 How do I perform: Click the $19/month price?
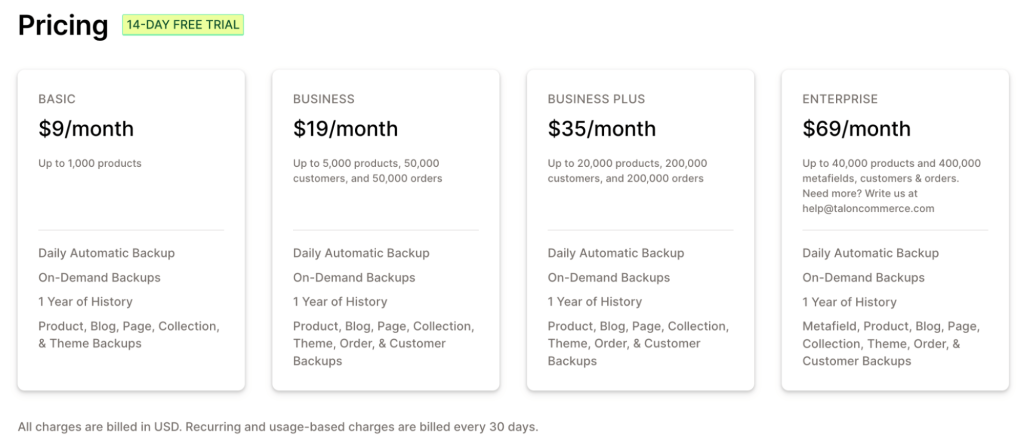345,129
